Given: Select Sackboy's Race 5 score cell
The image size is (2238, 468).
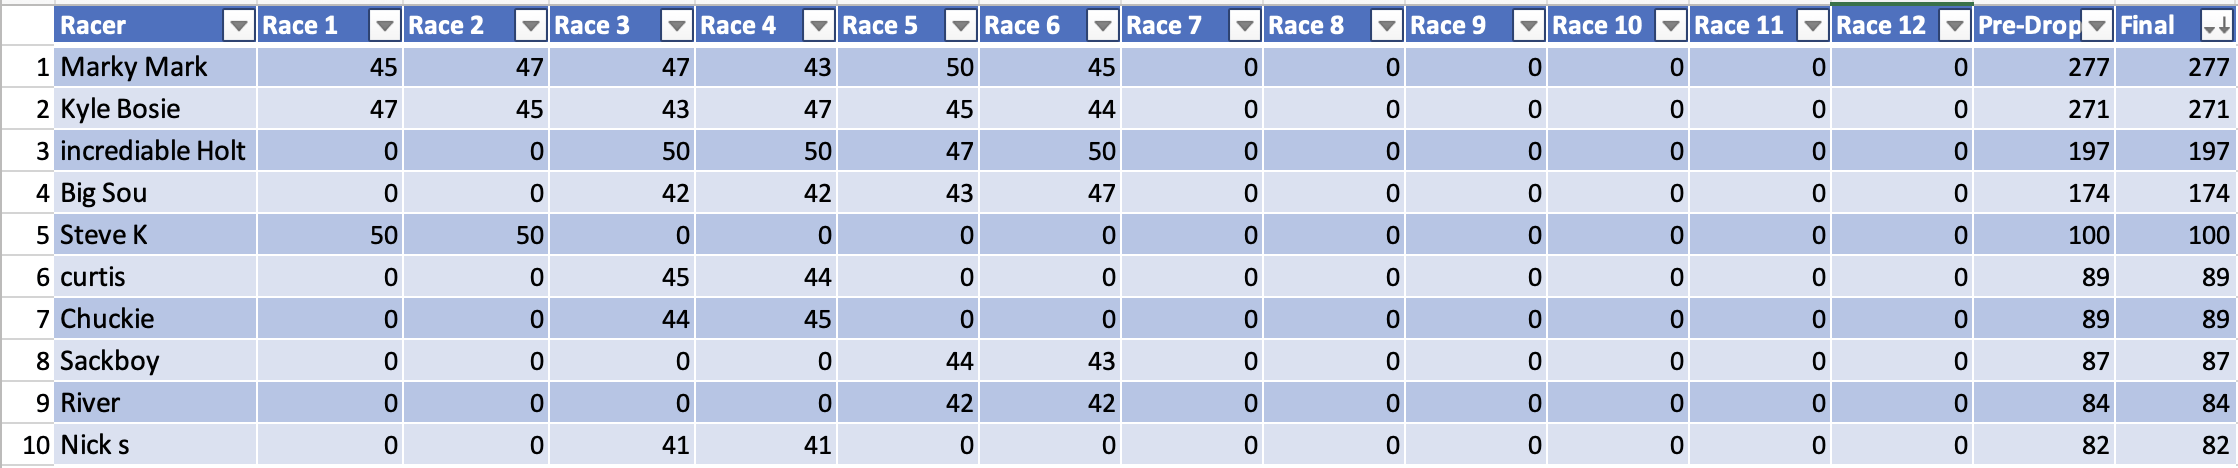Looking at the screenshot, I should click(x=907, y=361).
